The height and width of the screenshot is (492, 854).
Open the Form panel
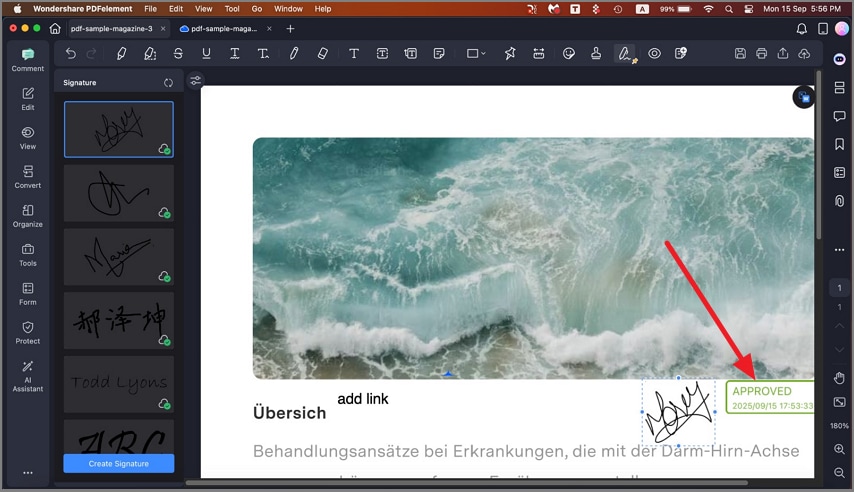point(28,294)
